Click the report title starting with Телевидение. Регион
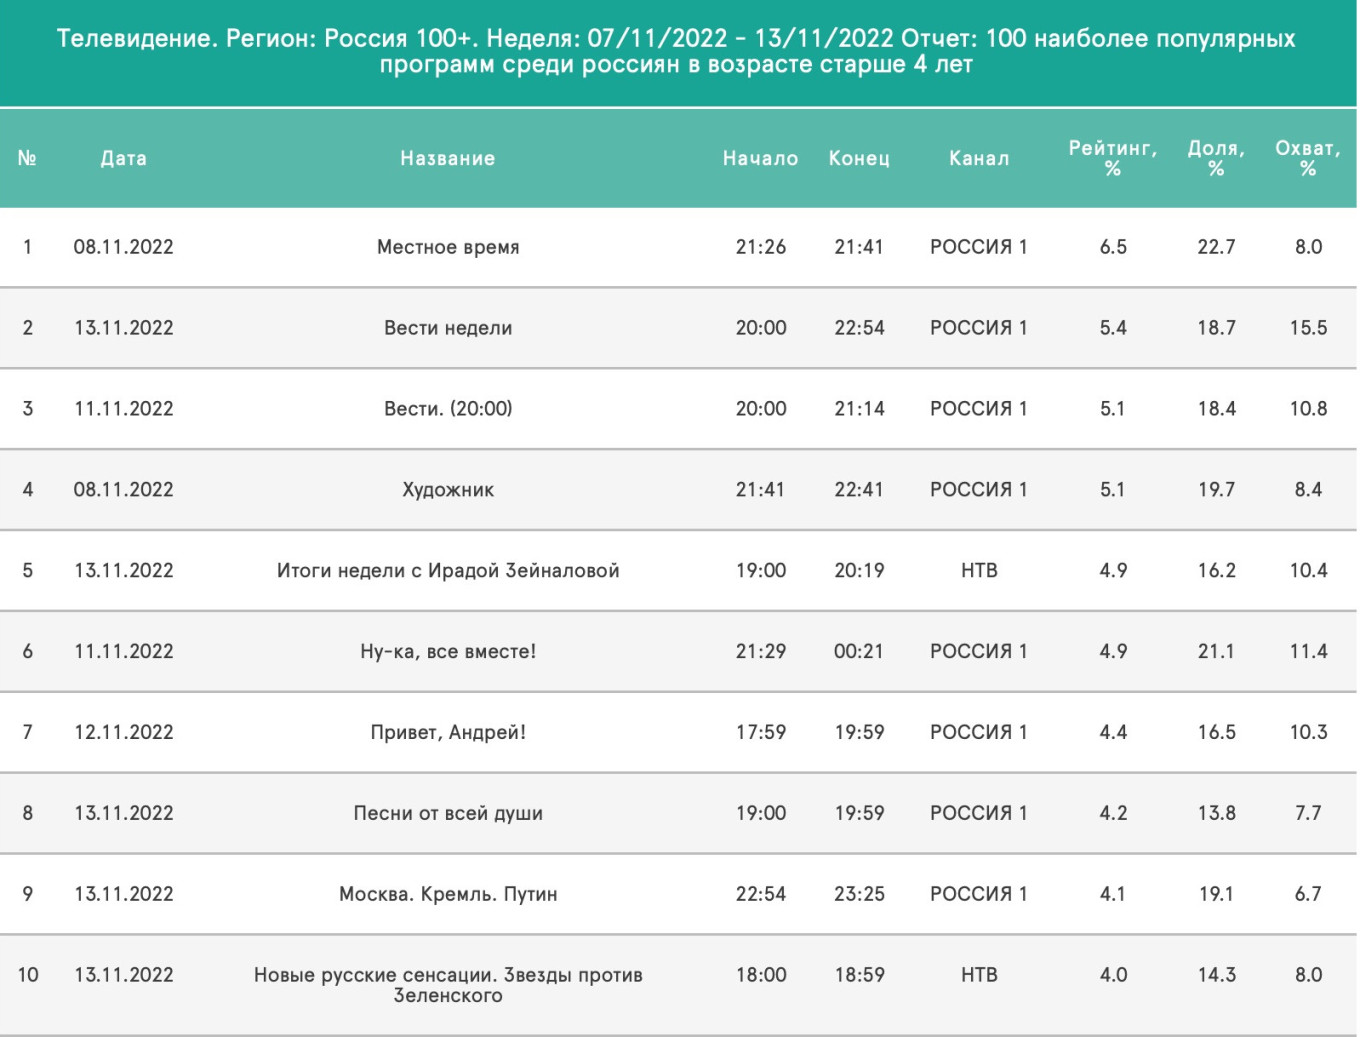The image size is (1360, 1037). click(676, 51)
